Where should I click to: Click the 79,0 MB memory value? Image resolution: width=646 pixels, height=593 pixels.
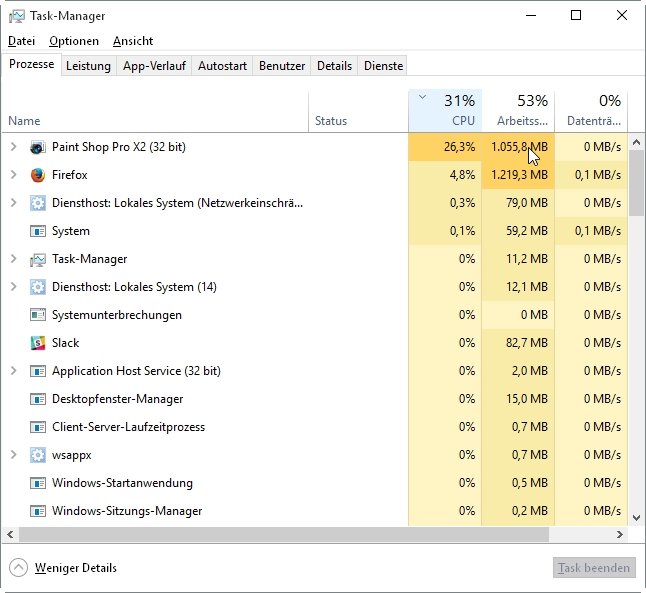pos(527,203)
